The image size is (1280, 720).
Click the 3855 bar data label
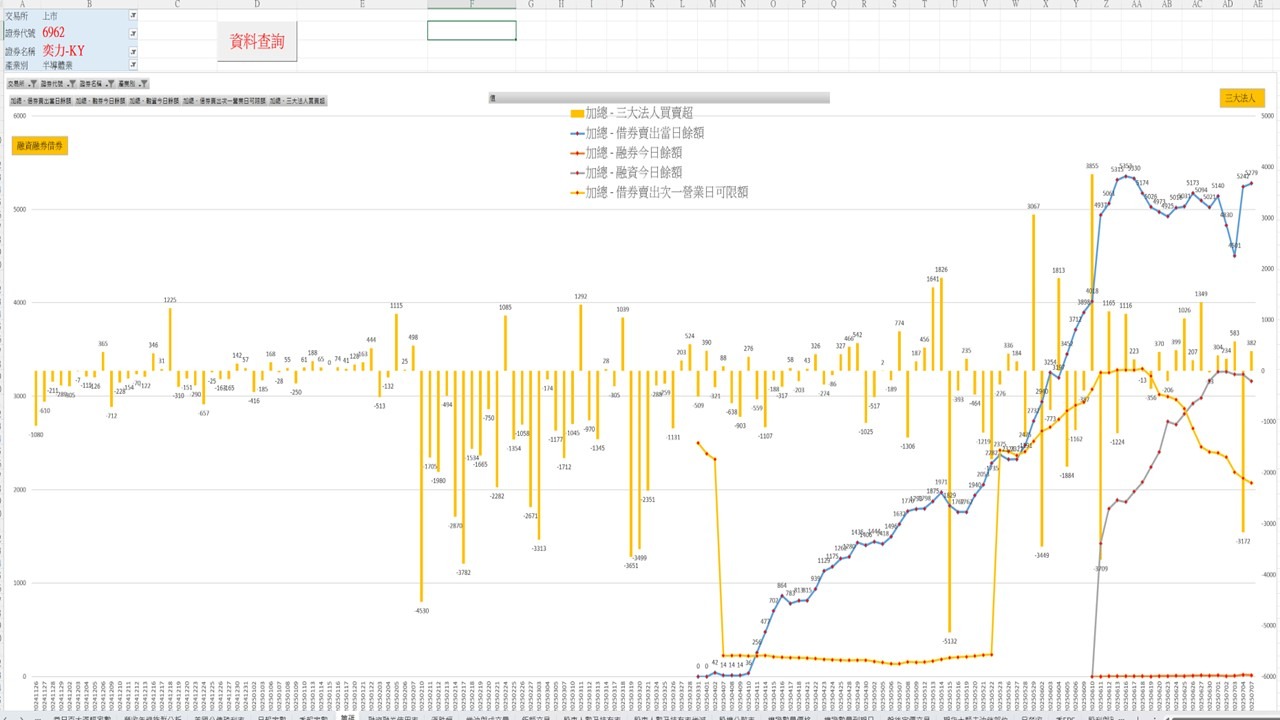pos(1092,166)
